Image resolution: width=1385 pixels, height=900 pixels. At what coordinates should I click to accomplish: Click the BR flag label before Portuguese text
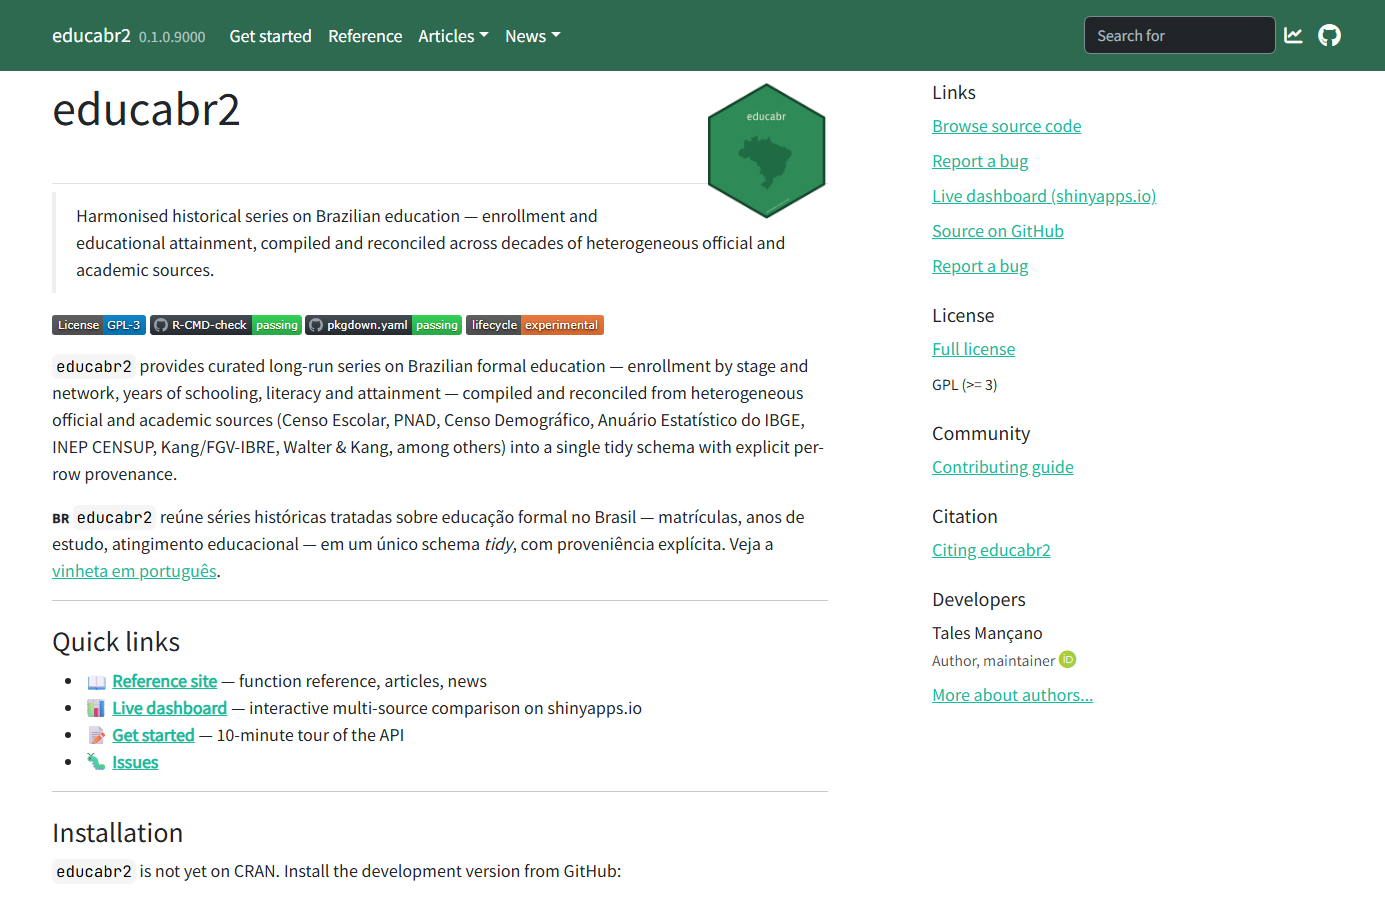tap(61, 518)
